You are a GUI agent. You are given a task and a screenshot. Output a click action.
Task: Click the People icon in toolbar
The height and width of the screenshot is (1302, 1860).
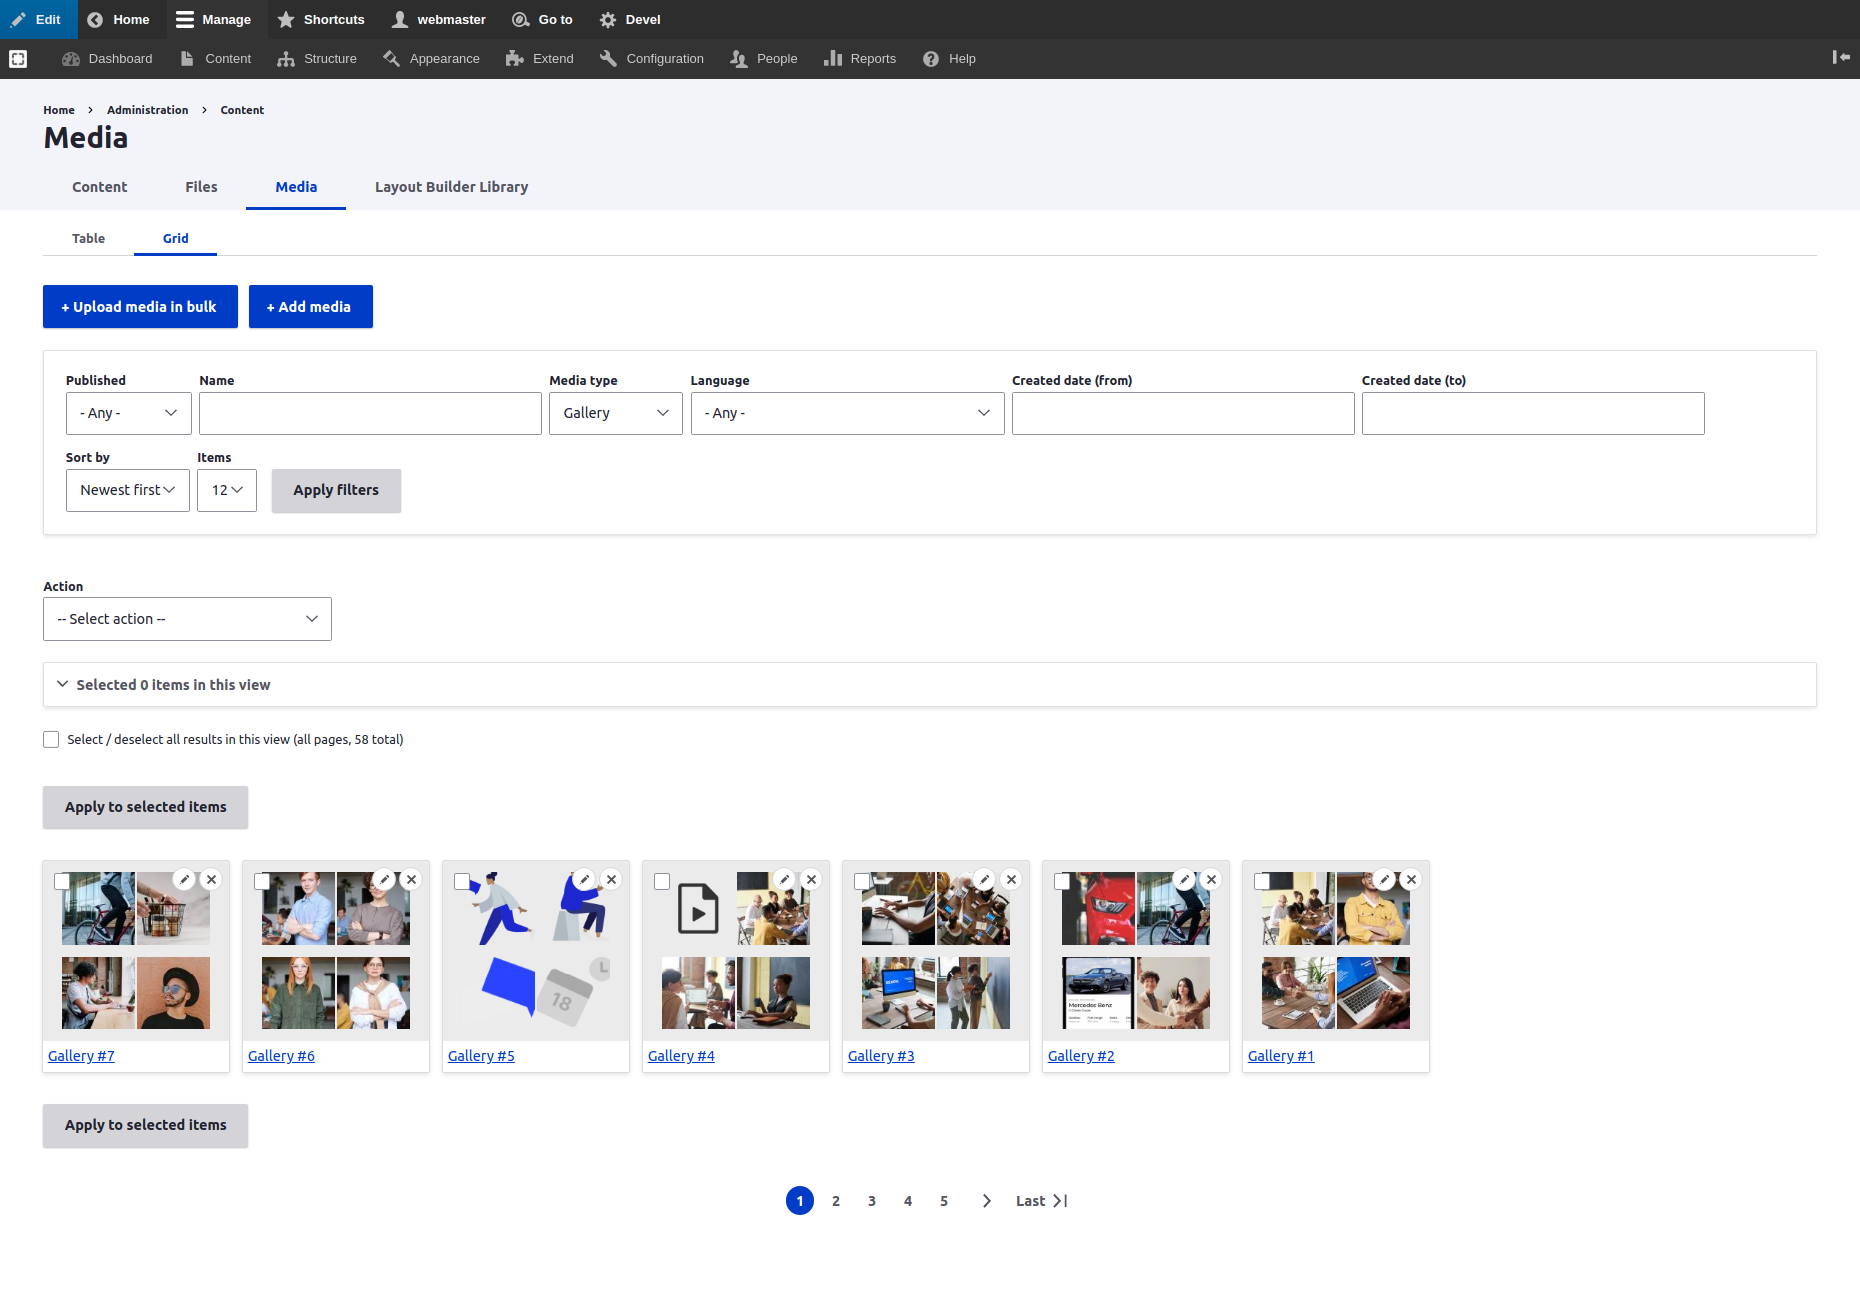[x=738, y=58]
